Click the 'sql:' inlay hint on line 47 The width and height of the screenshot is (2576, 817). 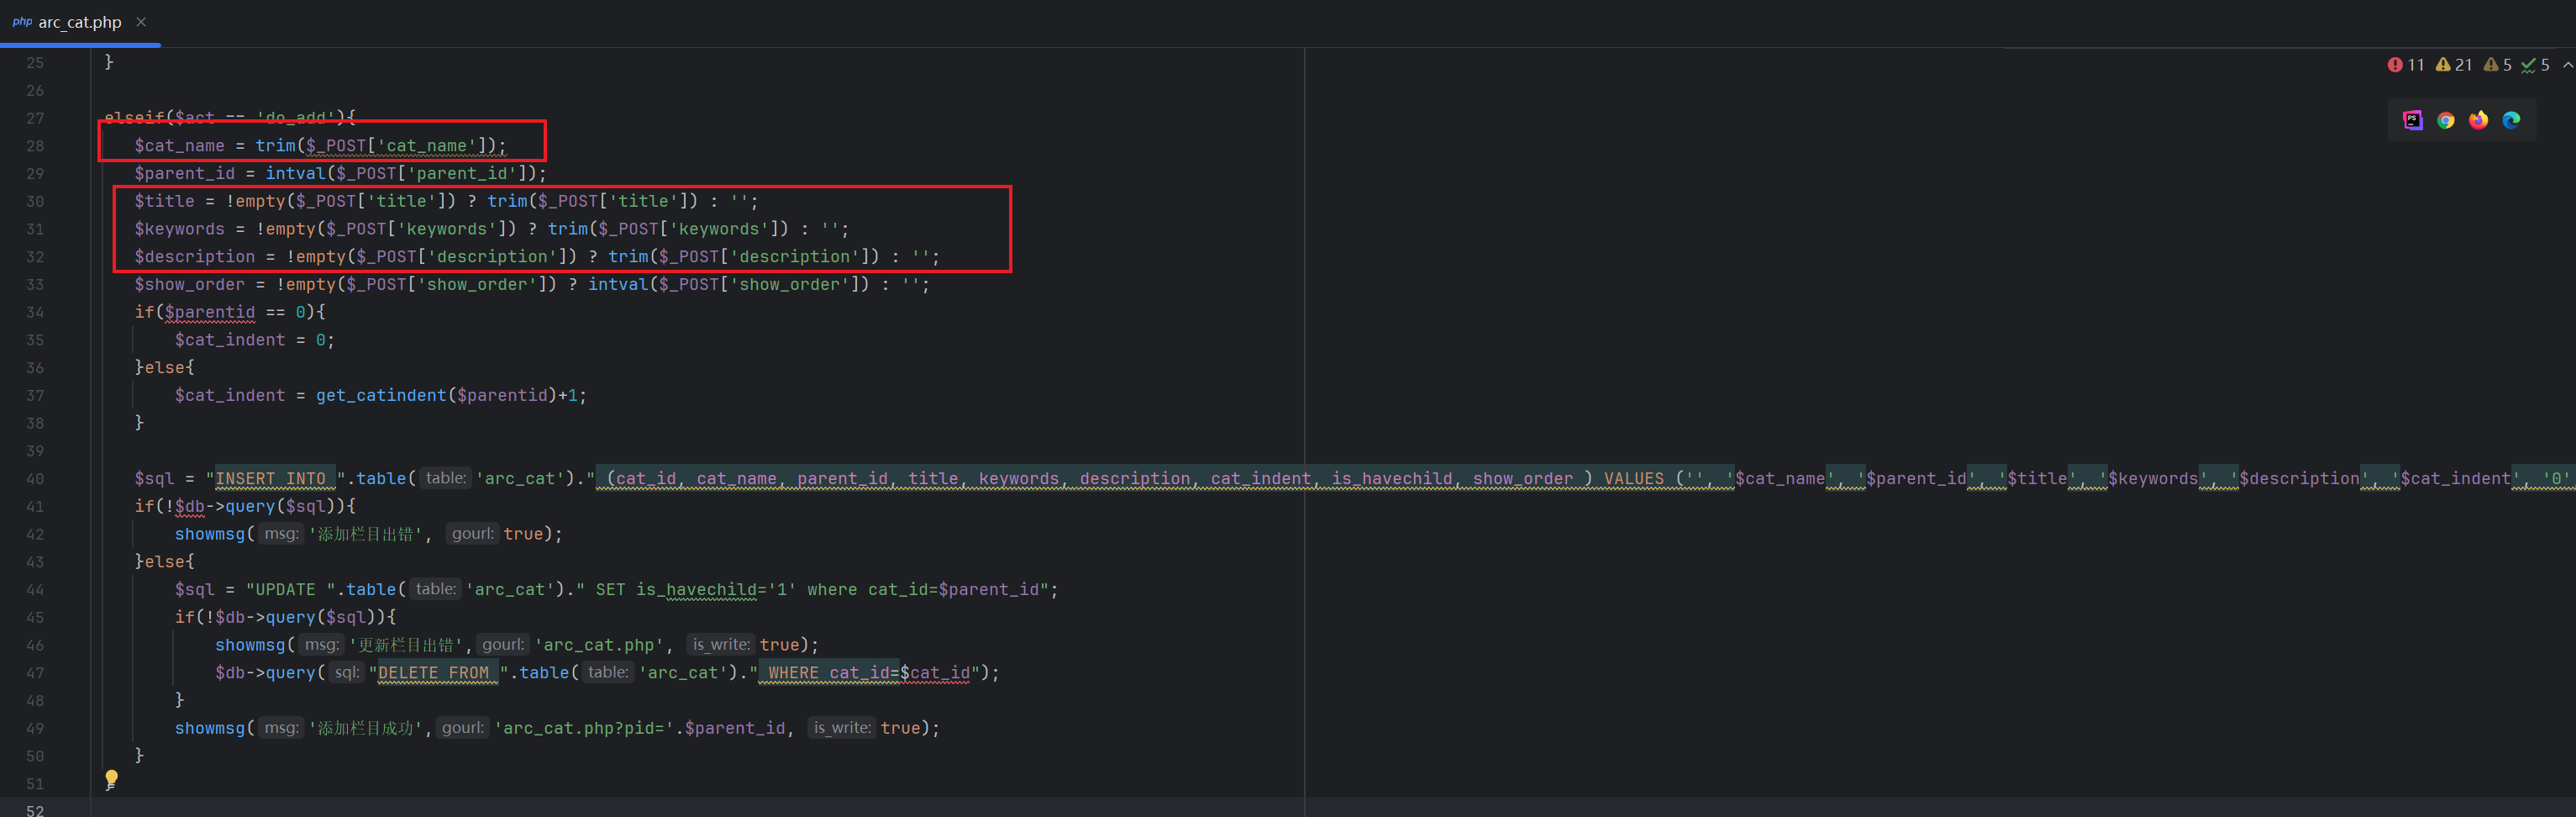346,673
